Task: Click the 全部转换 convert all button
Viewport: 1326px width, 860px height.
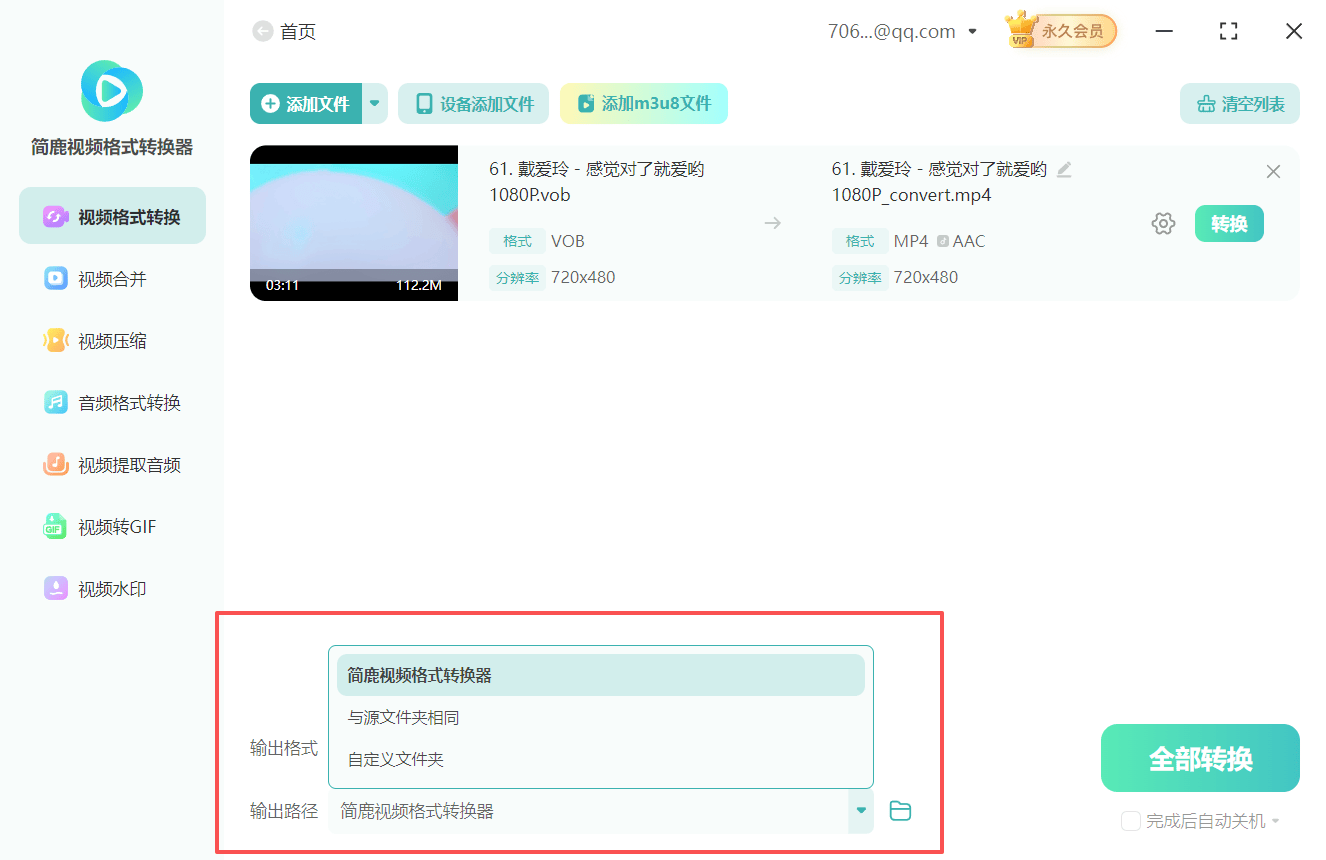Action: point(1199,758)
